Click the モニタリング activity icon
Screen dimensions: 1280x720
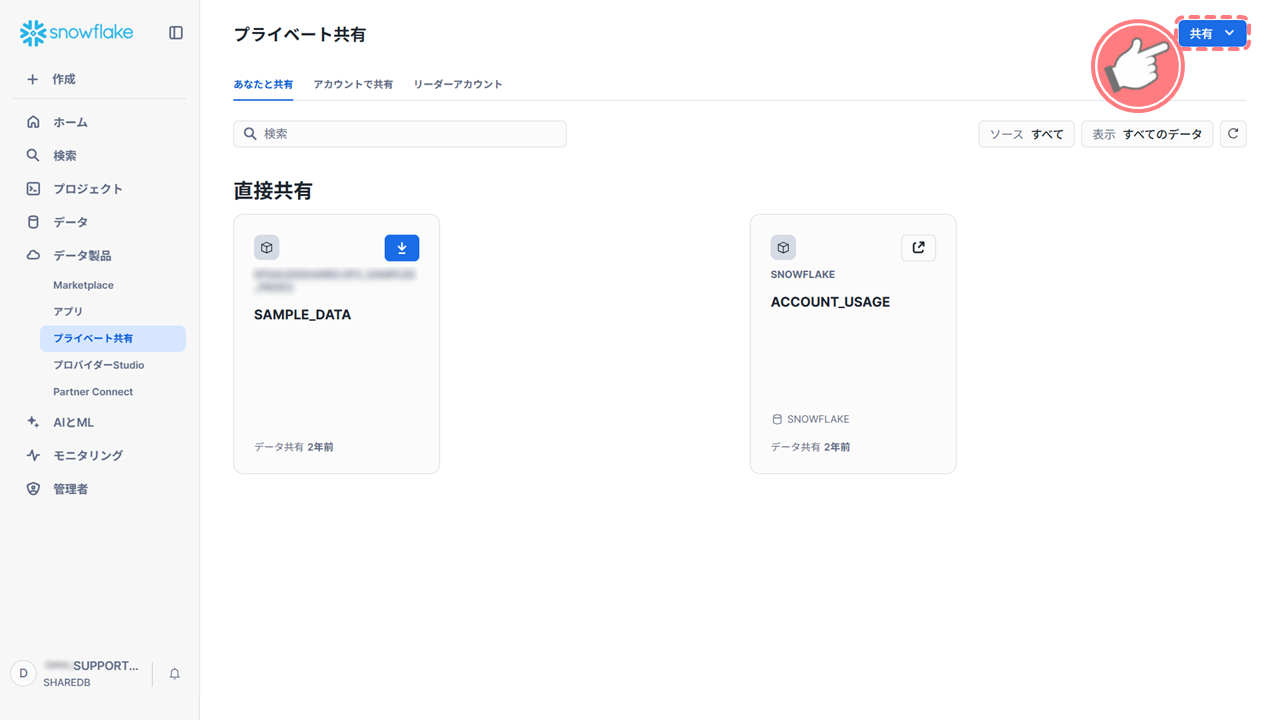[33, 455]
